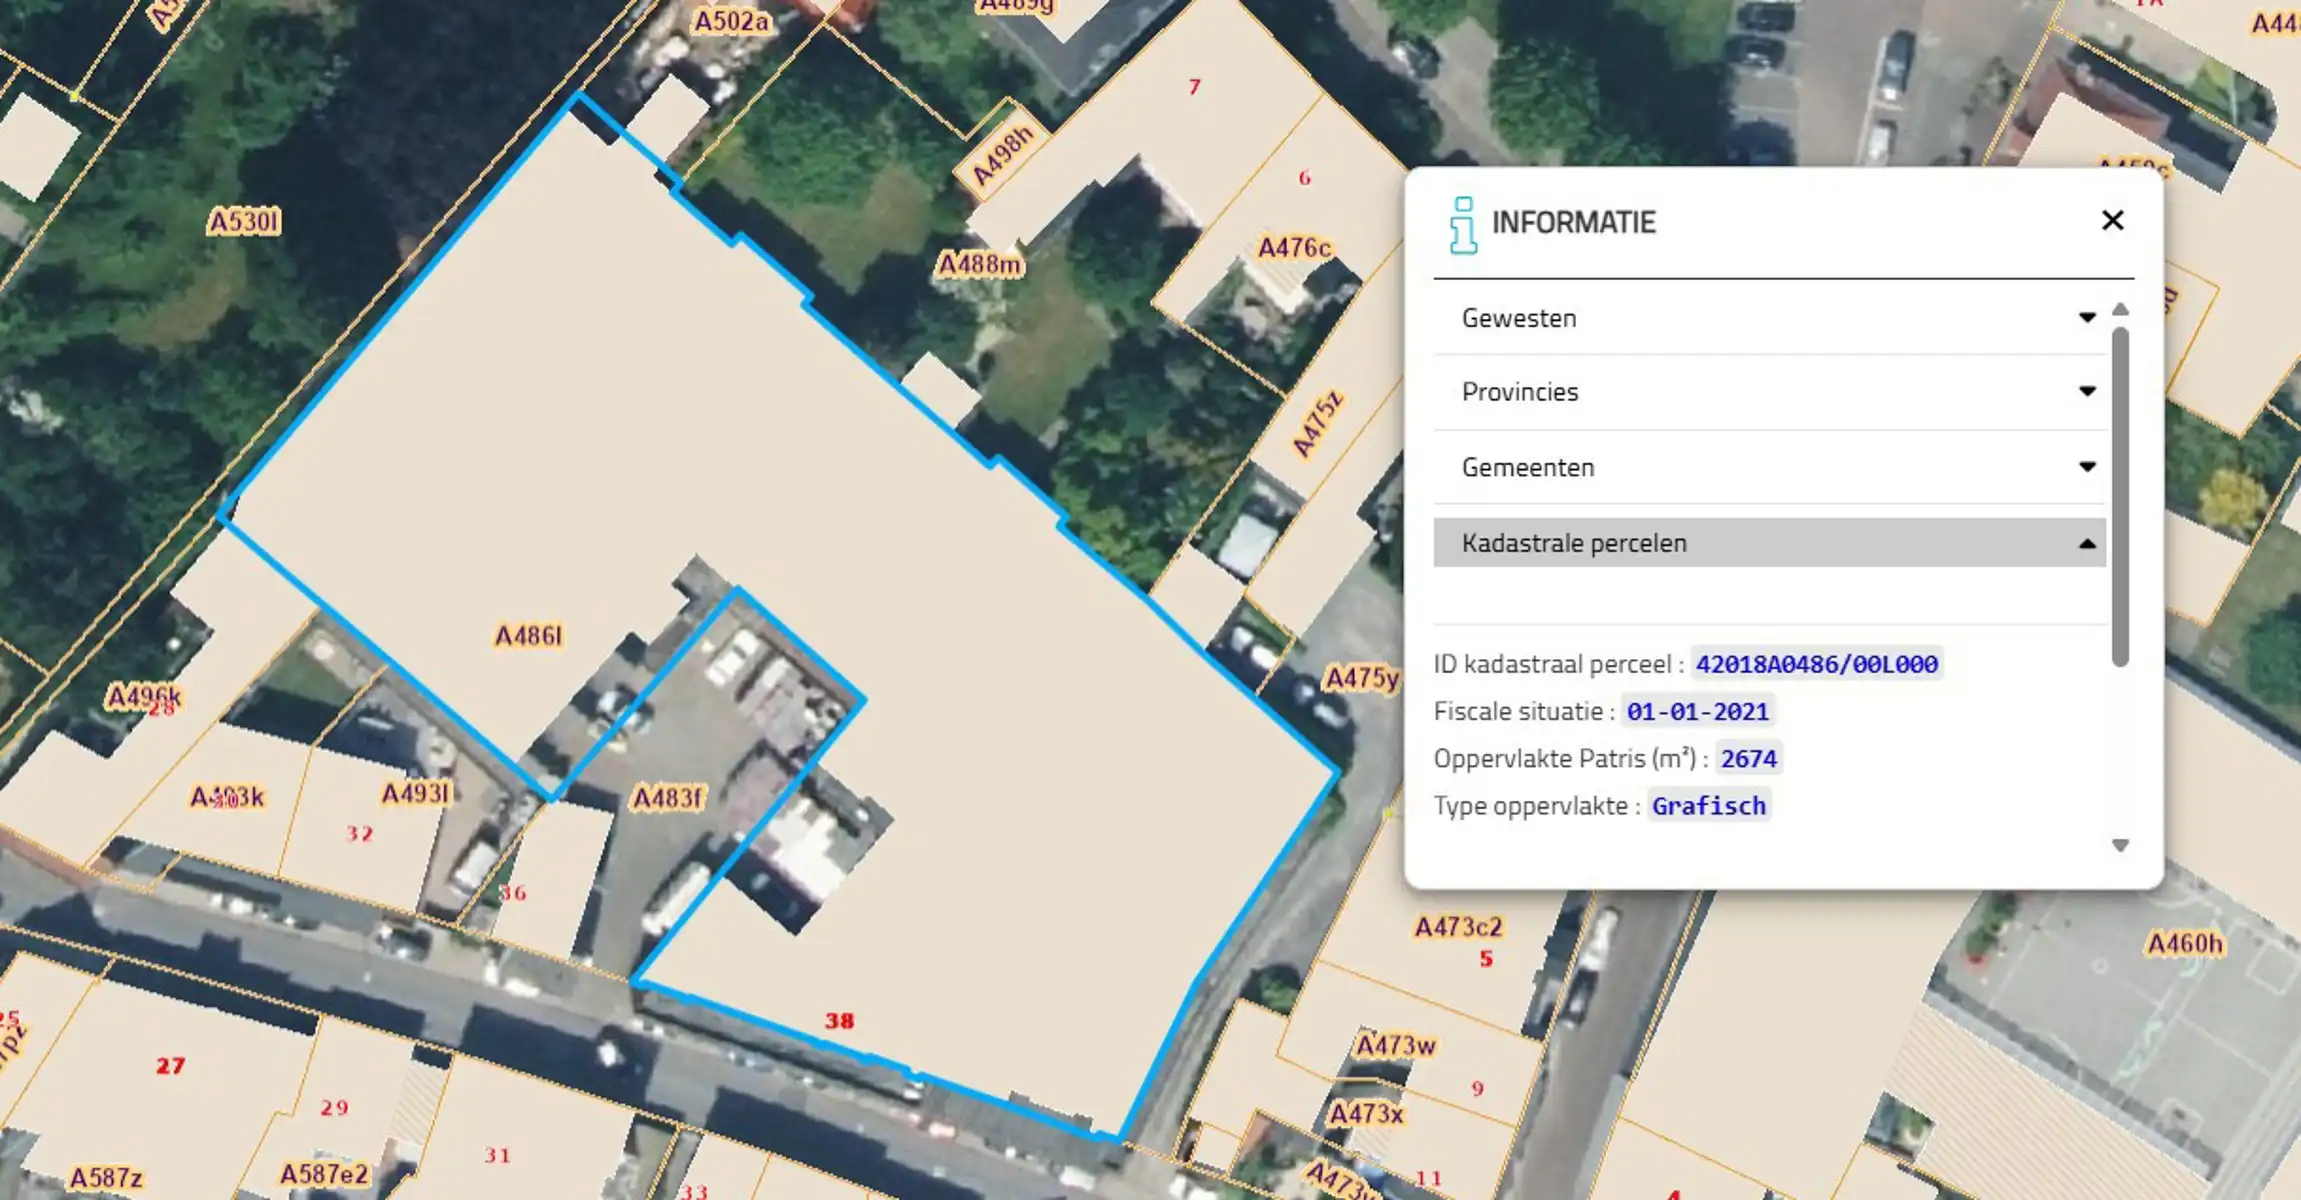This screenshot has height=1200, width=2301.
Task: Select parcel A486l on the map
Action: (528, 636)
